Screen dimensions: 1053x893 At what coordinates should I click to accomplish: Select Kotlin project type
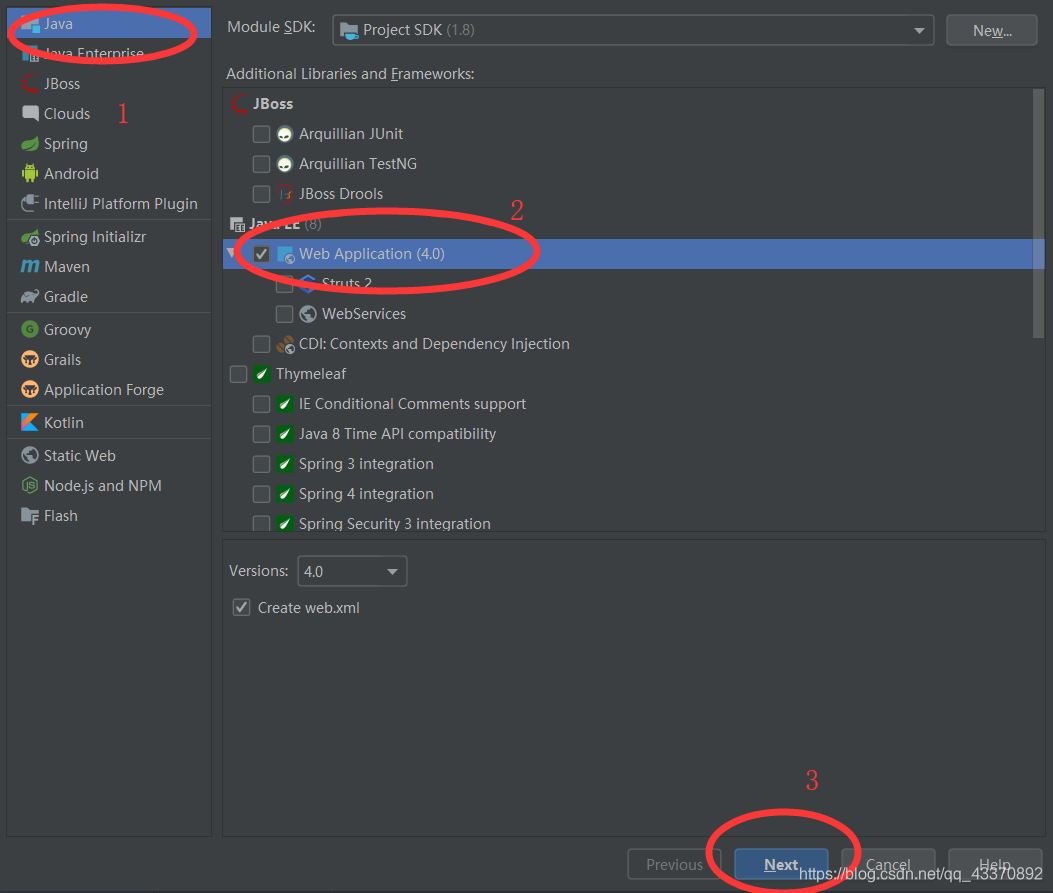109,422
